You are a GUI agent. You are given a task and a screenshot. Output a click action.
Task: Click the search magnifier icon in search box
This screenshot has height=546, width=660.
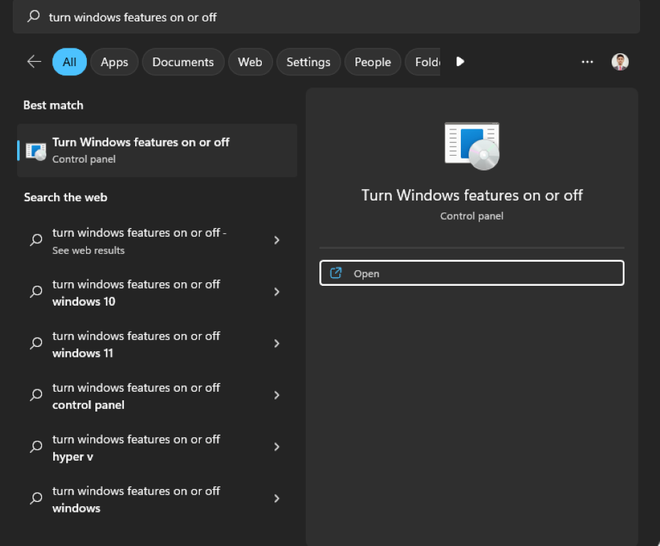(x=34, y=17)
